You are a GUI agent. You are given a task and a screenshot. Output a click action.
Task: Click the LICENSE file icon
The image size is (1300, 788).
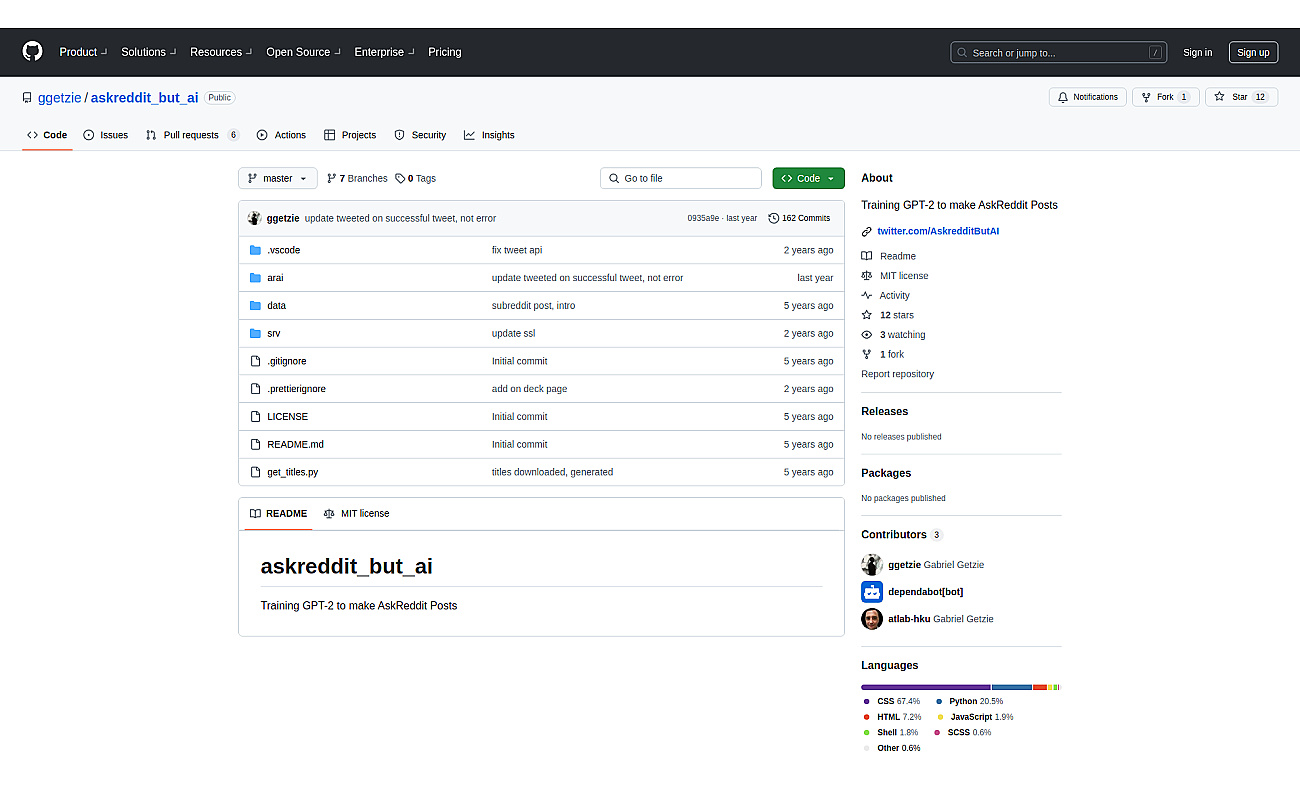[255, 416]
